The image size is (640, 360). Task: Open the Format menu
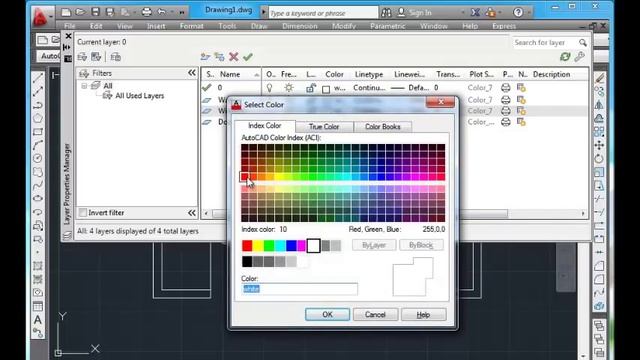[x=191, y=26]
